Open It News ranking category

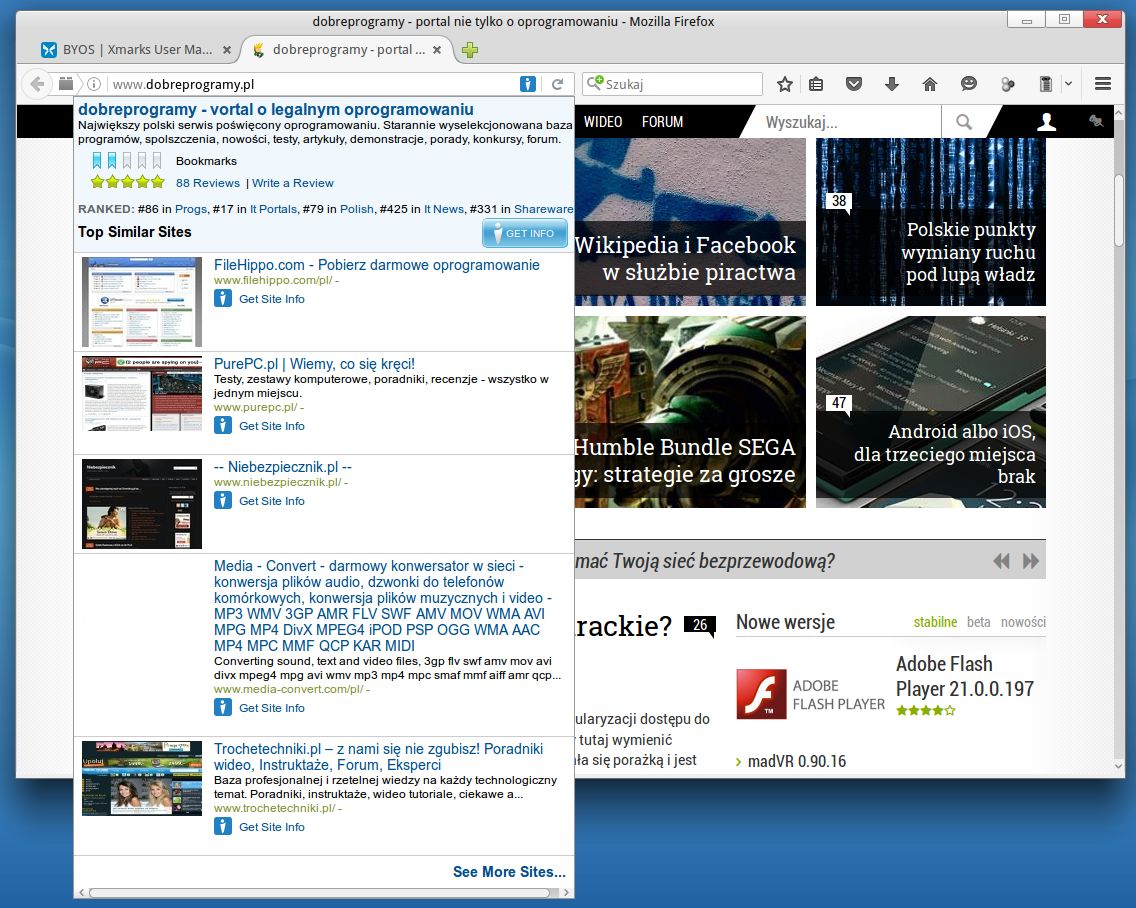443,209
